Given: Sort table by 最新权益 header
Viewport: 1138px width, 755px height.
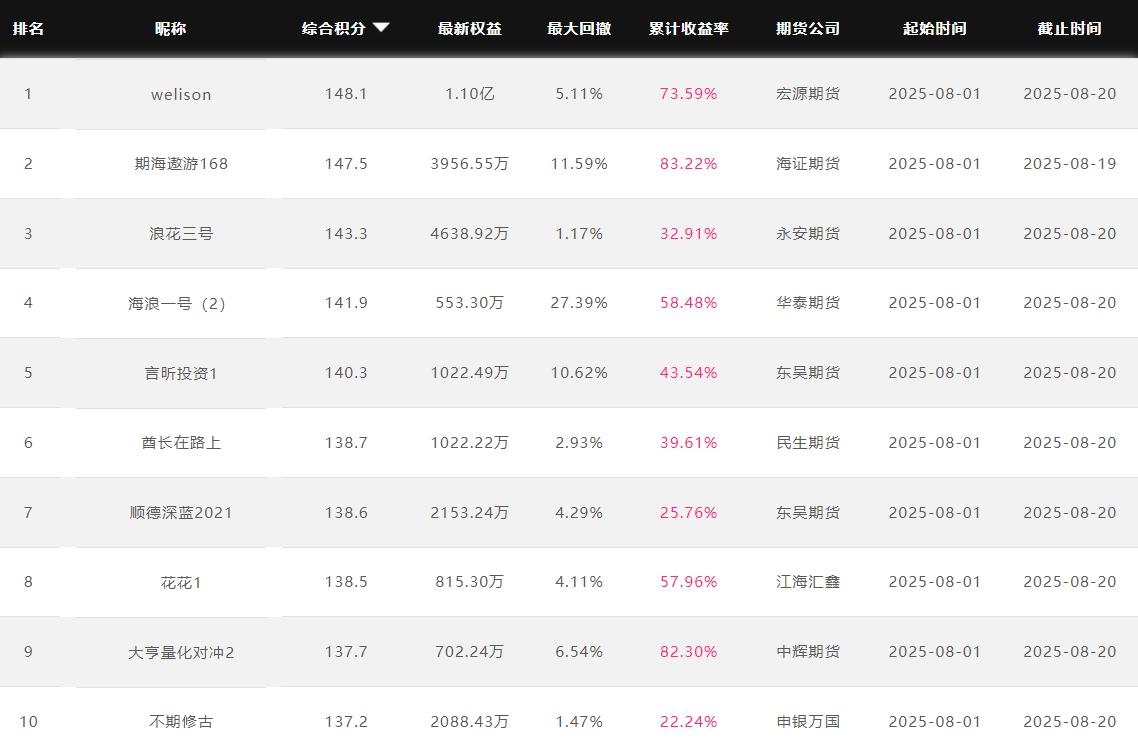Looking at the screenshot, I should click(470, 28).
